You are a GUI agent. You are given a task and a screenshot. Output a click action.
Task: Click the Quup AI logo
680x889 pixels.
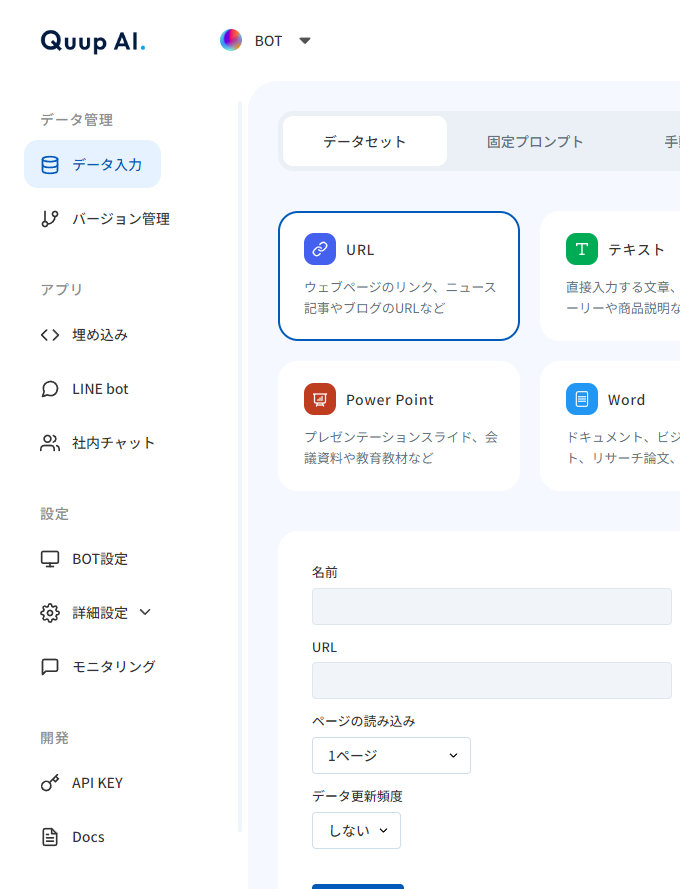tap(93, 41)
